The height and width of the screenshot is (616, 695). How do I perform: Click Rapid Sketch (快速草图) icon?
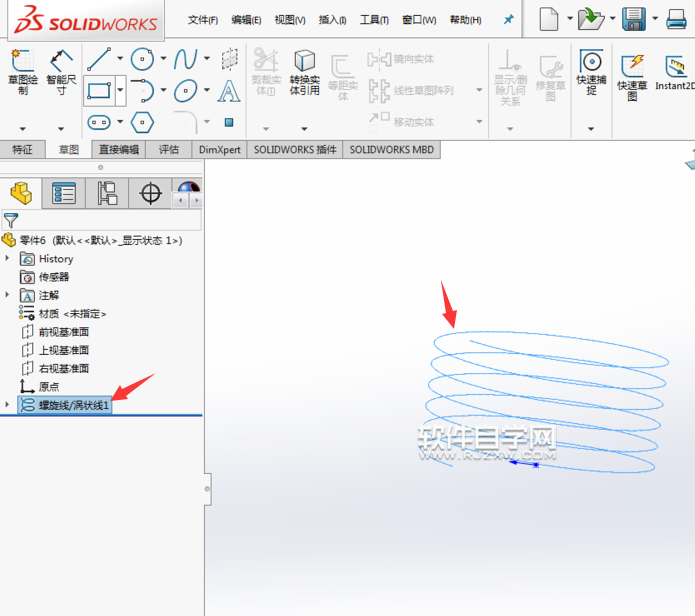pos(633,66)
